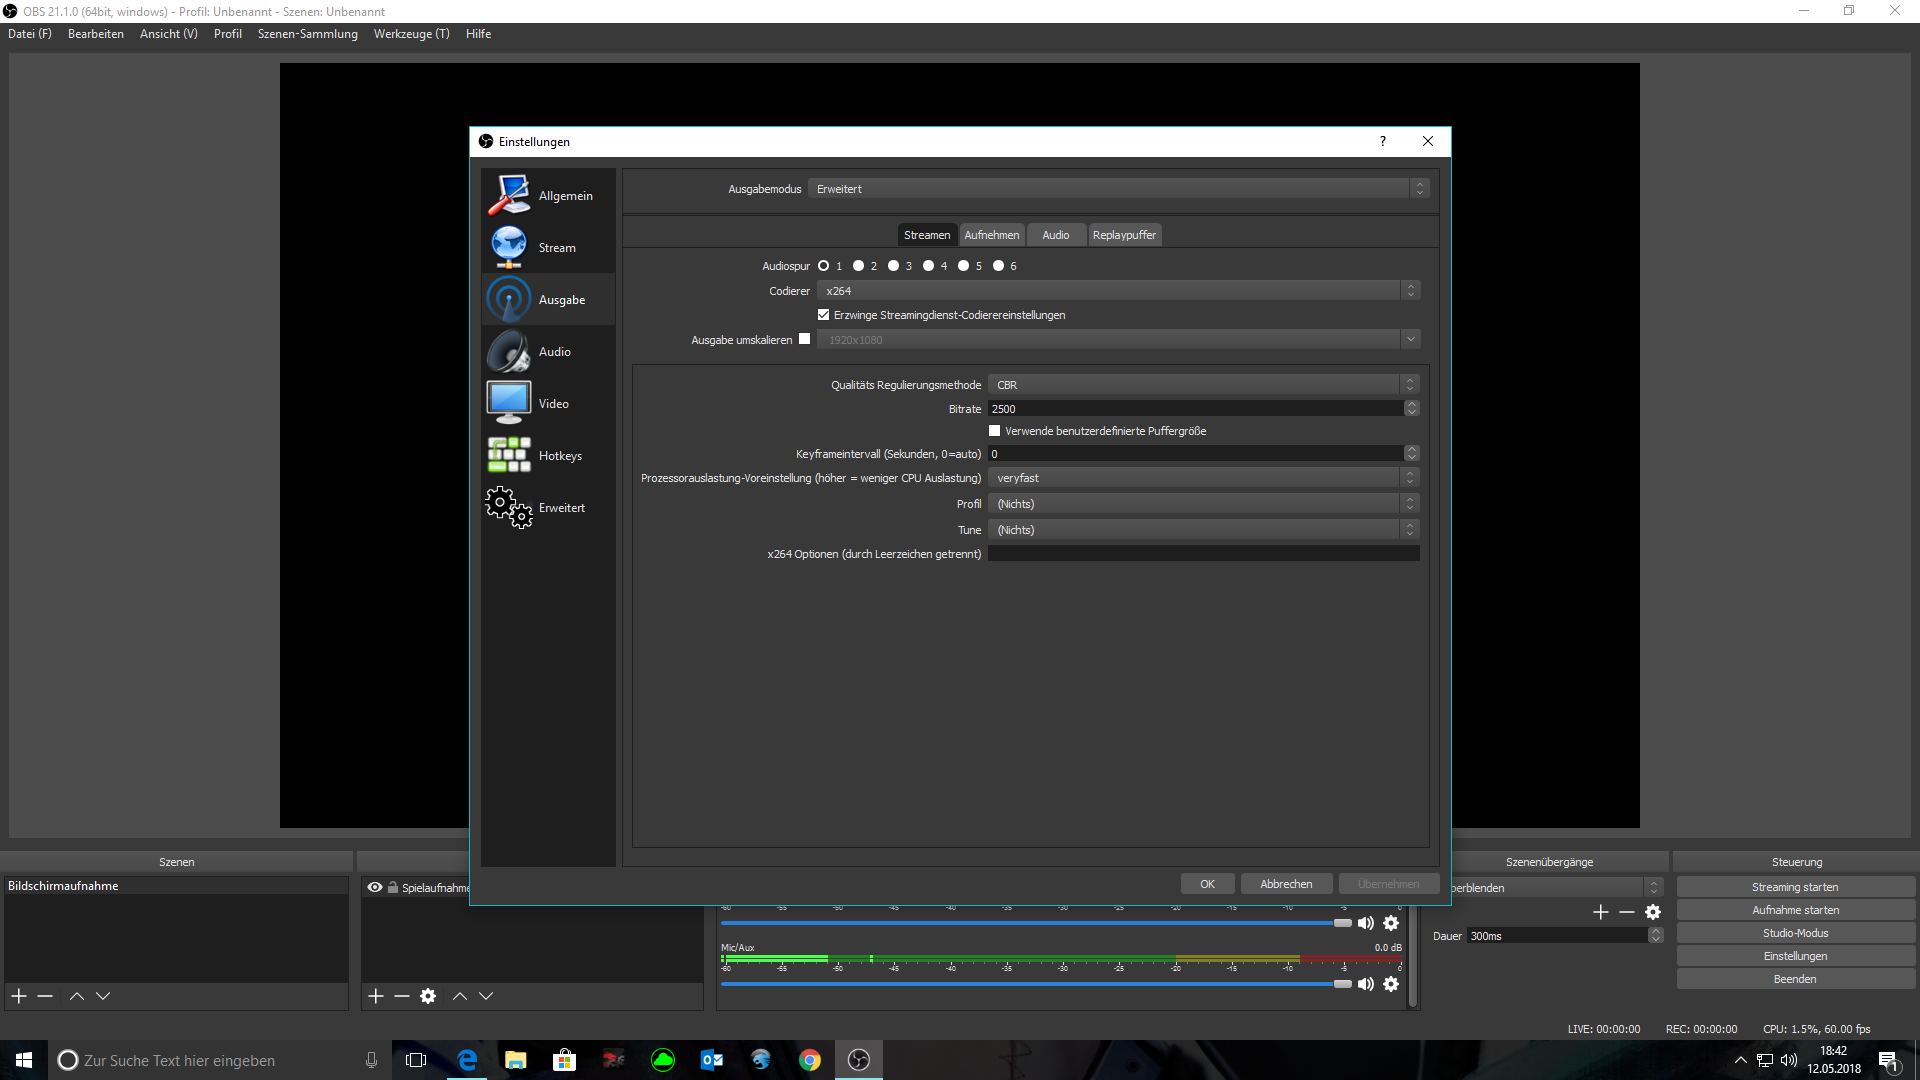Switch to the Aufnehmen tab
Screen dimensions: 1920x1080
991,235
